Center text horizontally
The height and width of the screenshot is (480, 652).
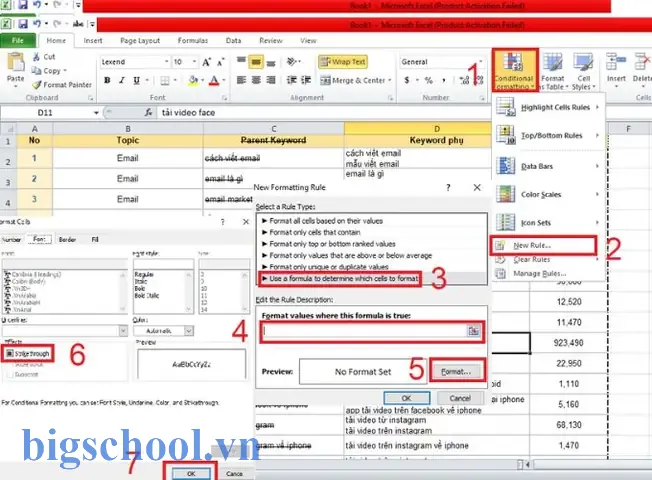click(x=256, y=80)
